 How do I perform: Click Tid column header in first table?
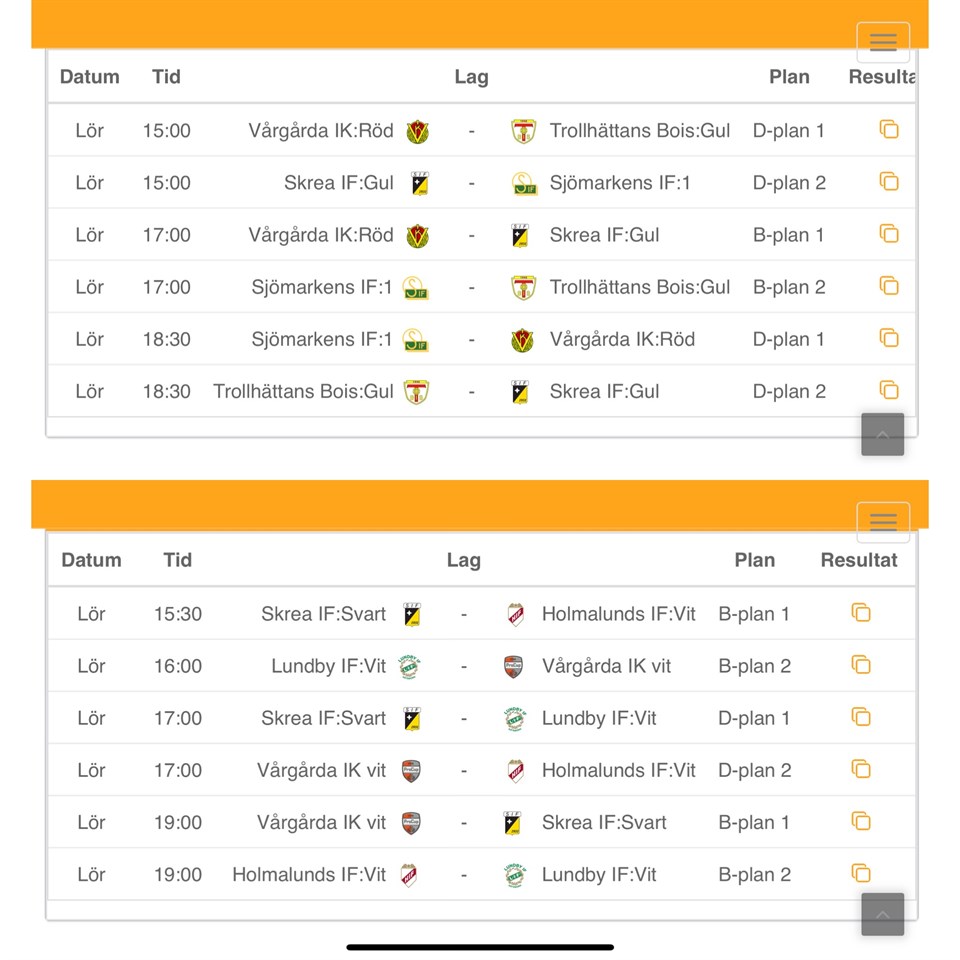point(166,77)
